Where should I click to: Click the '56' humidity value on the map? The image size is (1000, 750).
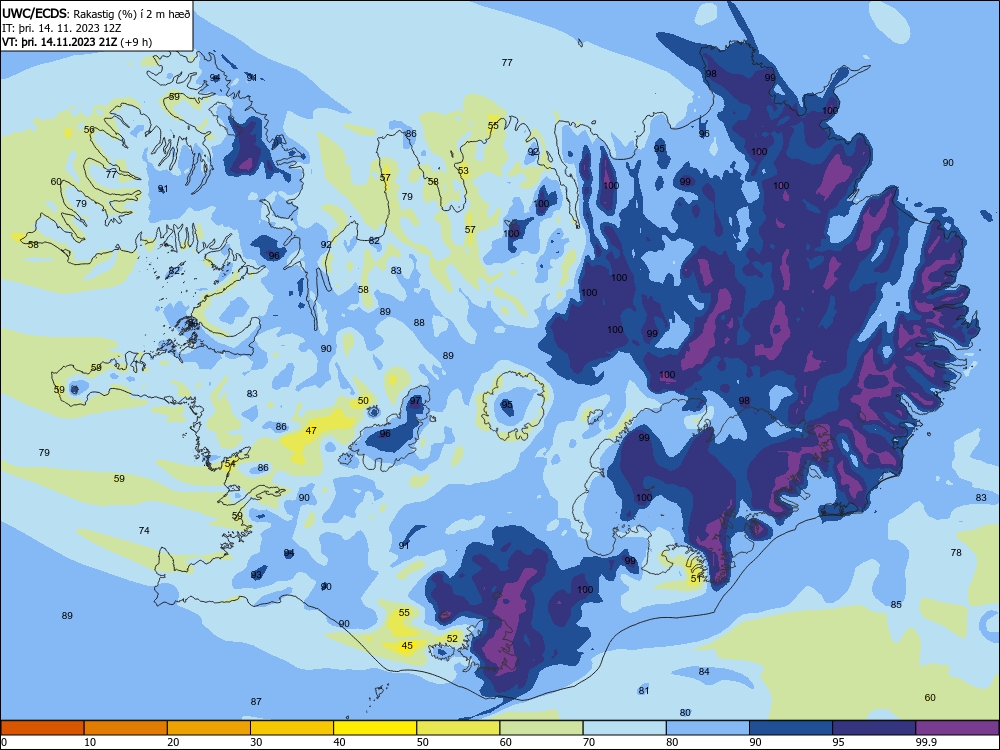(89, 129)
